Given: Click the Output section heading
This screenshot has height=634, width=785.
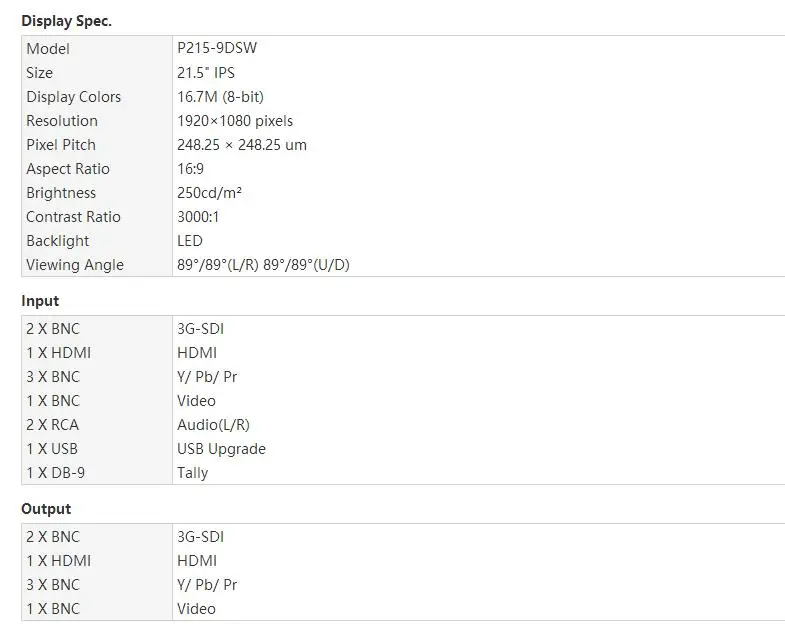Looking at the screenshot, I should point(46,509).
